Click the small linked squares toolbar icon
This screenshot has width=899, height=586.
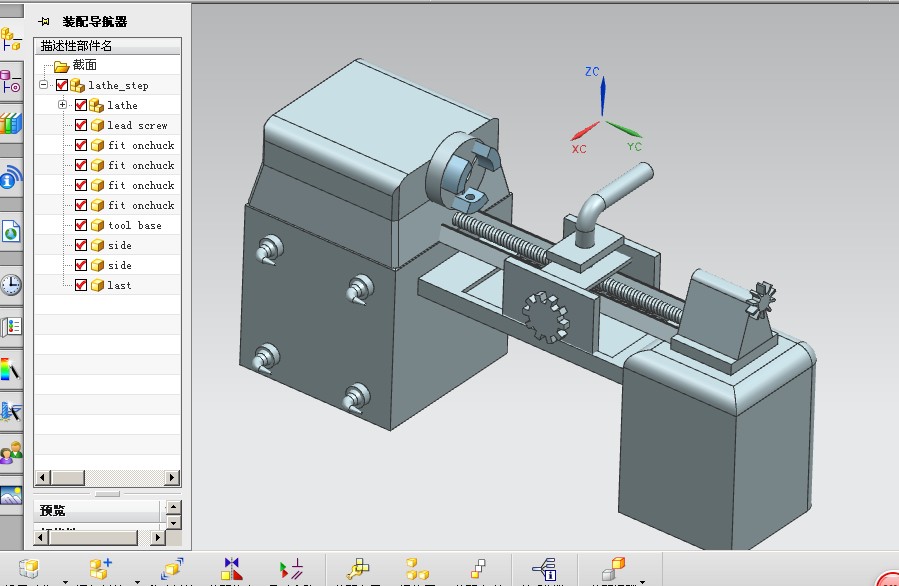pyautogui.click(x=478, y=568)
